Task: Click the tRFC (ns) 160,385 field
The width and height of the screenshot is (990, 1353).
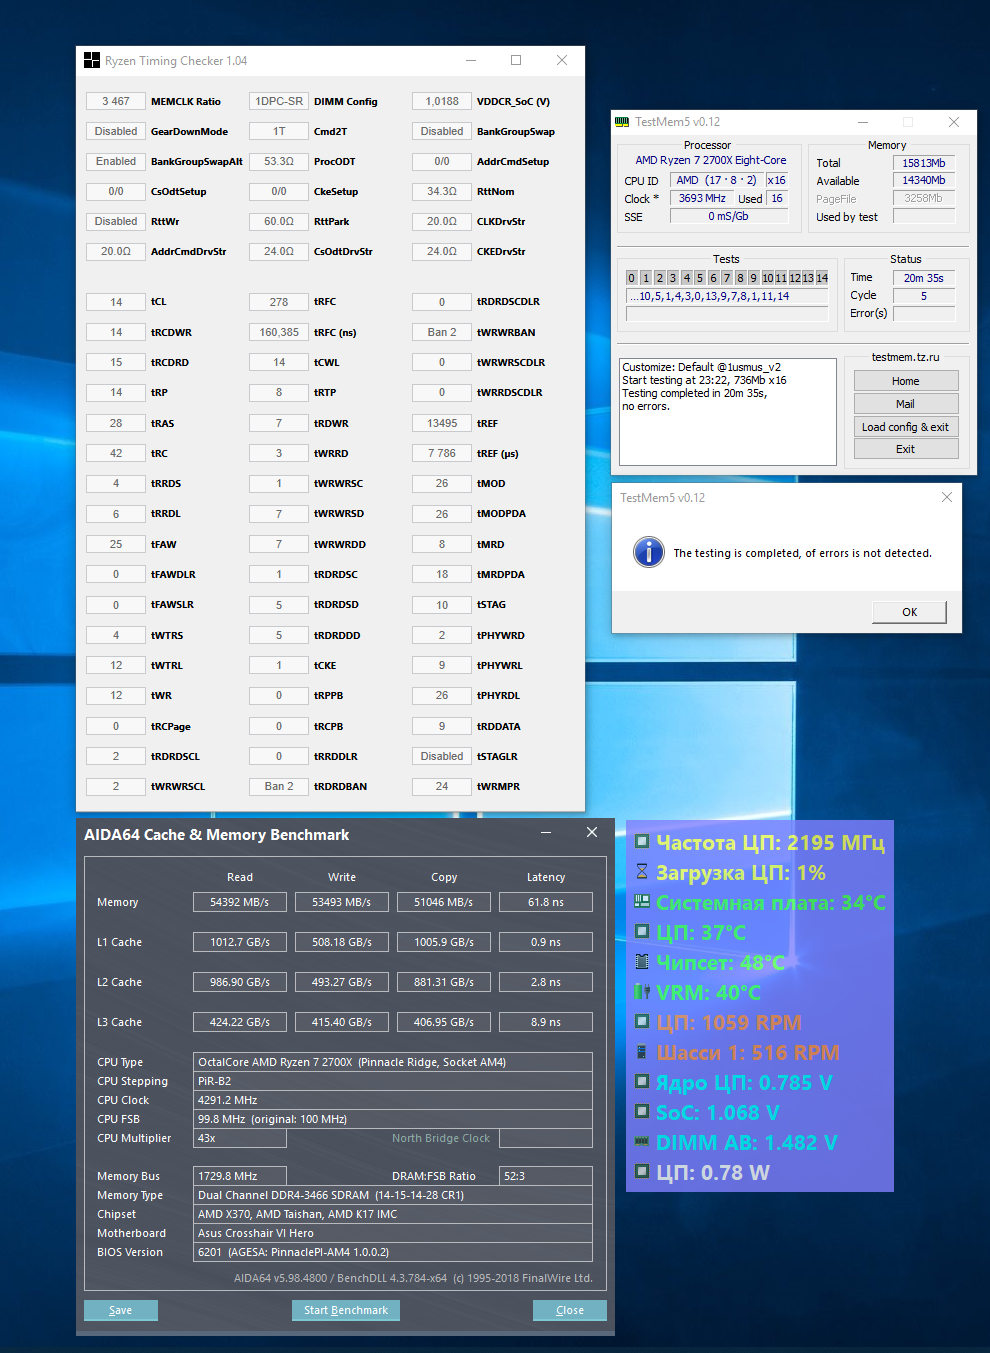Action: pyautogui.click(x=279, y=332)
